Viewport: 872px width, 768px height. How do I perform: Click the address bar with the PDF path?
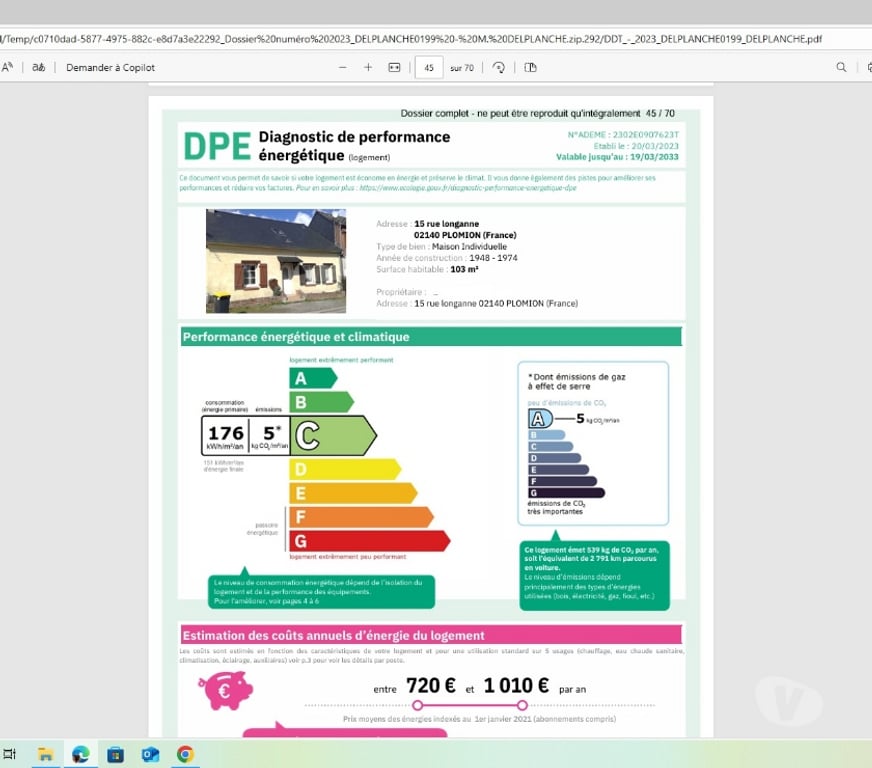tap(412, 39)
